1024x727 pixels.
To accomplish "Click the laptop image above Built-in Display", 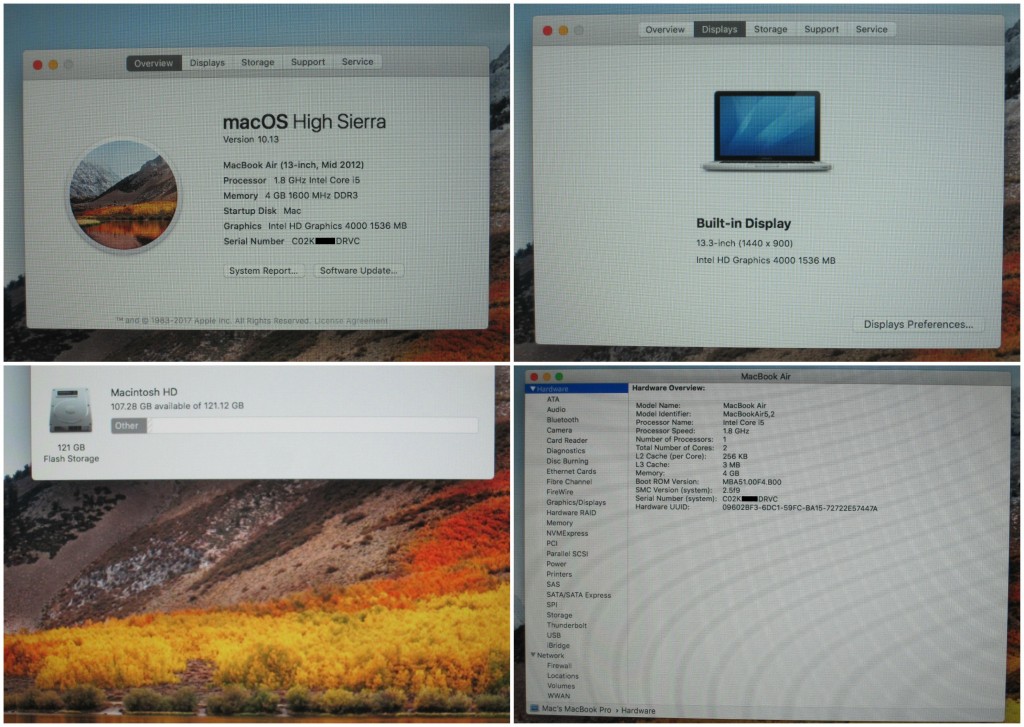I will pyautogui.click(x=767, y=131).
